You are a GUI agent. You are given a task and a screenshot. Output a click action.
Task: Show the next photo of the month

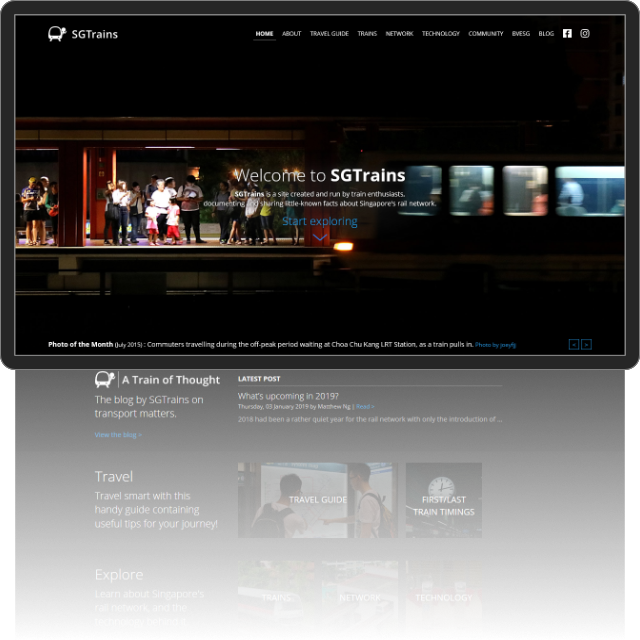[x=587, y=344]
